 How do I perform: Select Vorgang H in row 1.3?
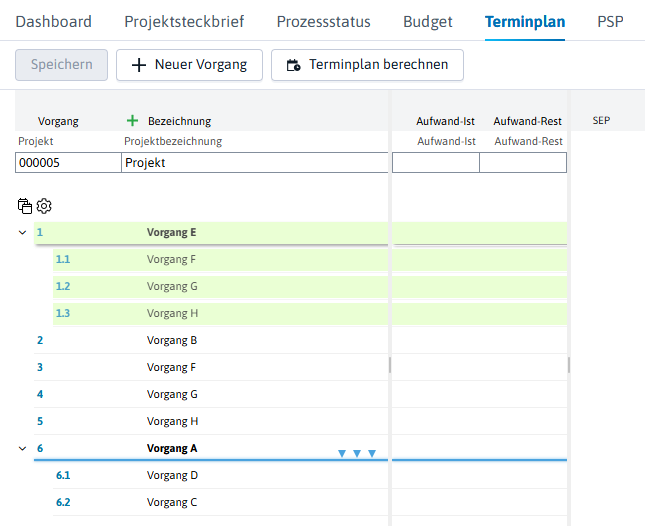(172, 313)
